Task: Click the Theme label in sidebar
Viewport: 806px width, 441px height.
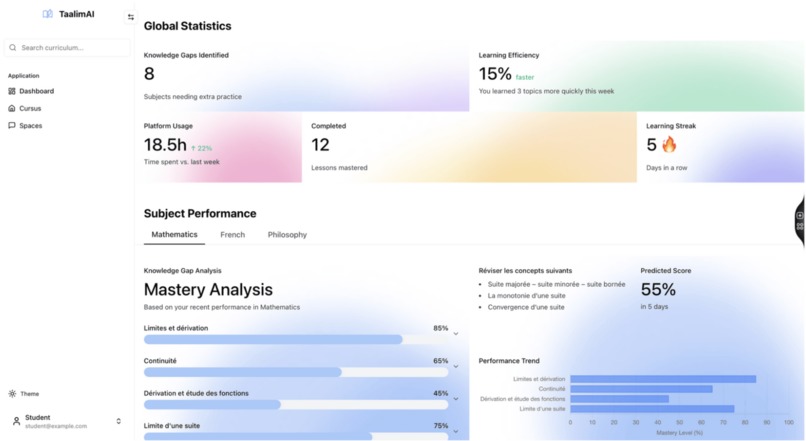Action: (30, 394)
